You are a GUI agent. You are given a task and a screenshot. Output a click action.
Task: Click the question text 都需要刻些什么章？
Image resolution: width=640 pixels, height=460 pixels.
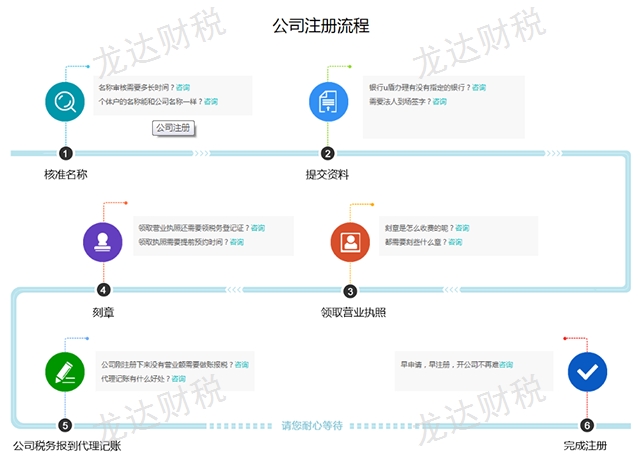[416, 242]
